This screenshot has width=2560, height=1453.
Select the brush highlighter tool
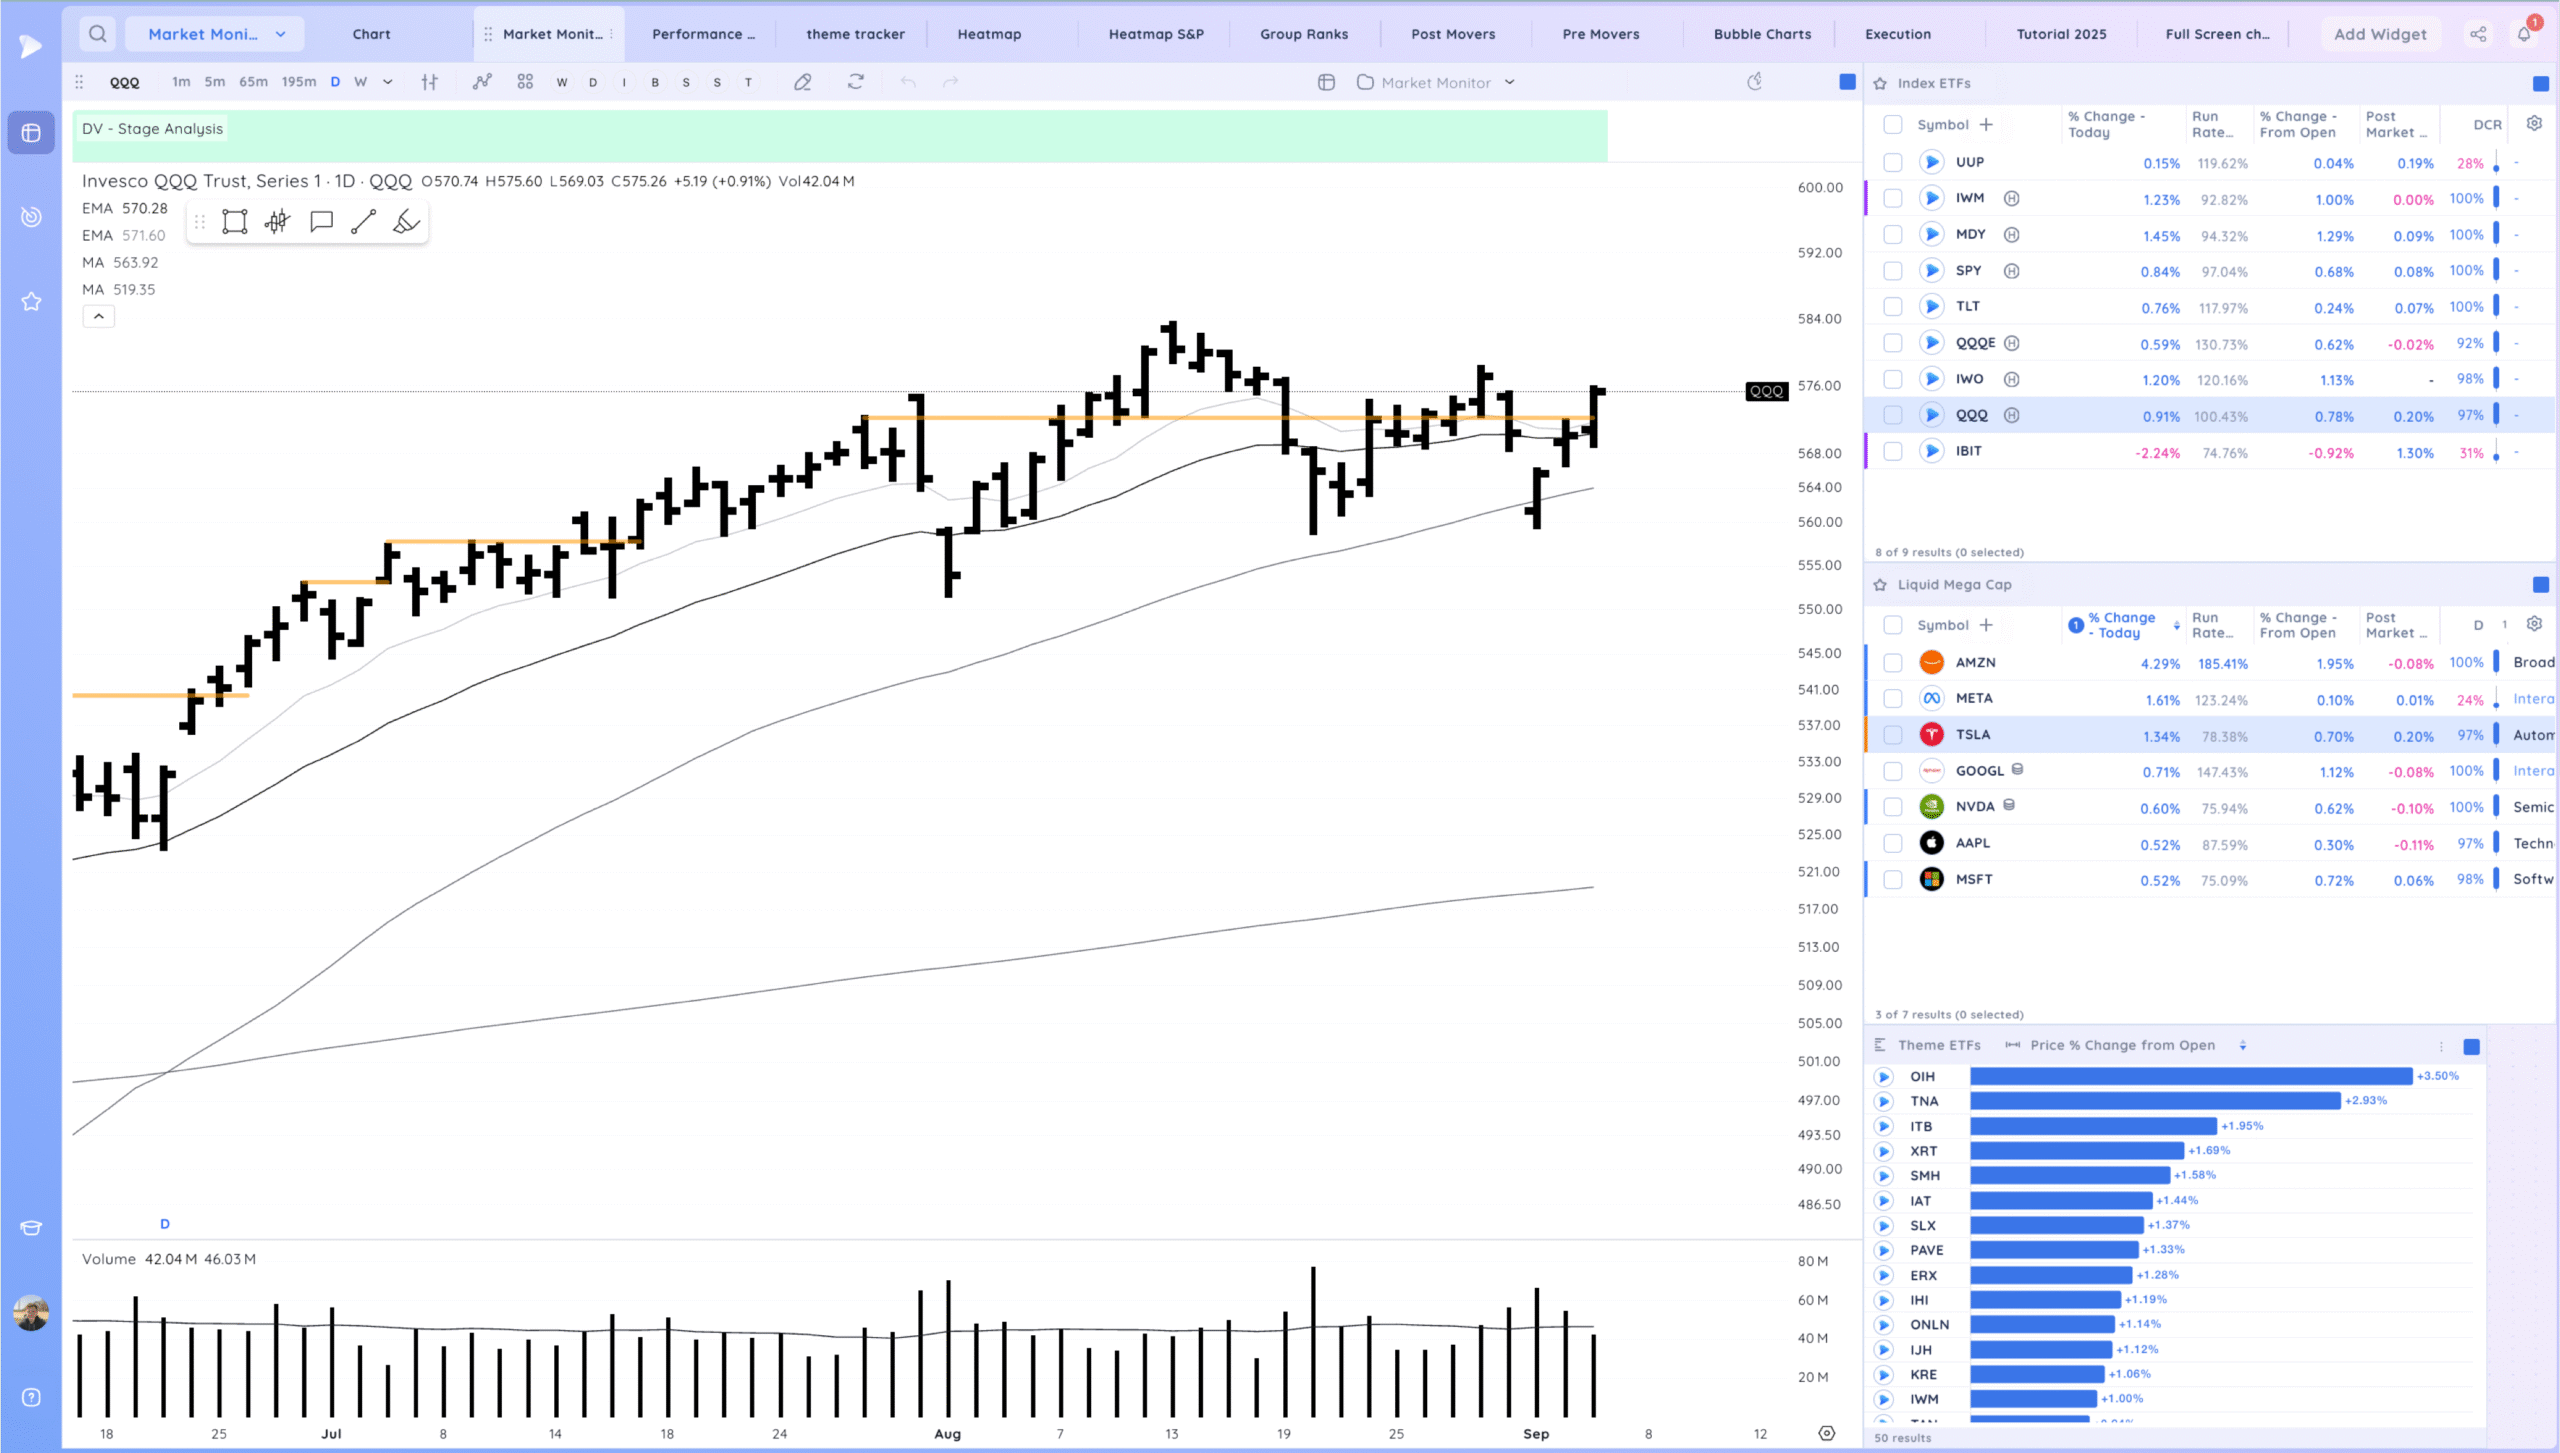[x=406, y=222]
